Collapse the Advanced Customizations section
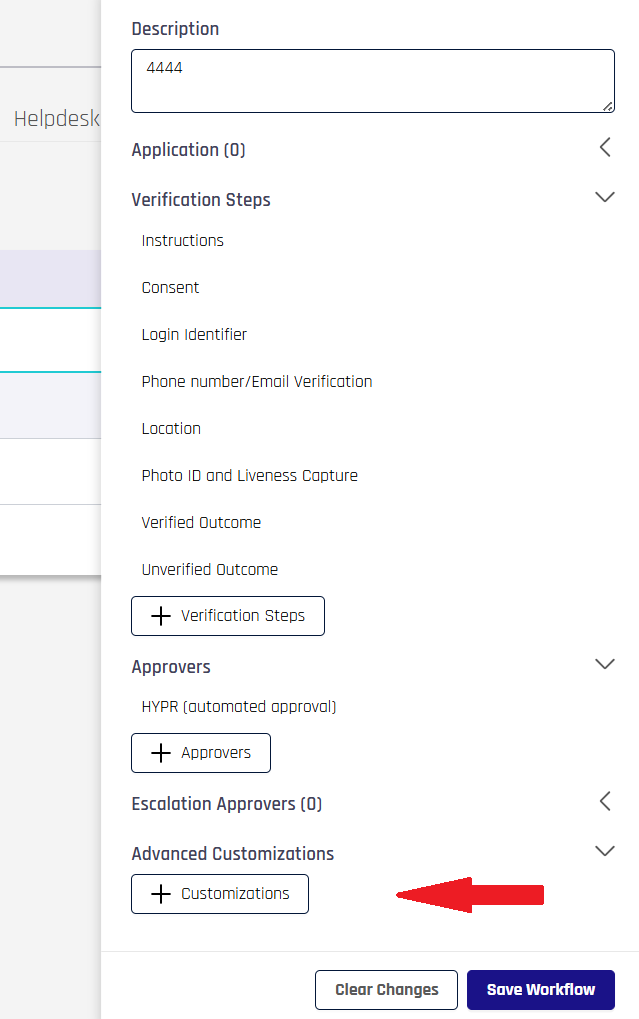 pos(604,851)
